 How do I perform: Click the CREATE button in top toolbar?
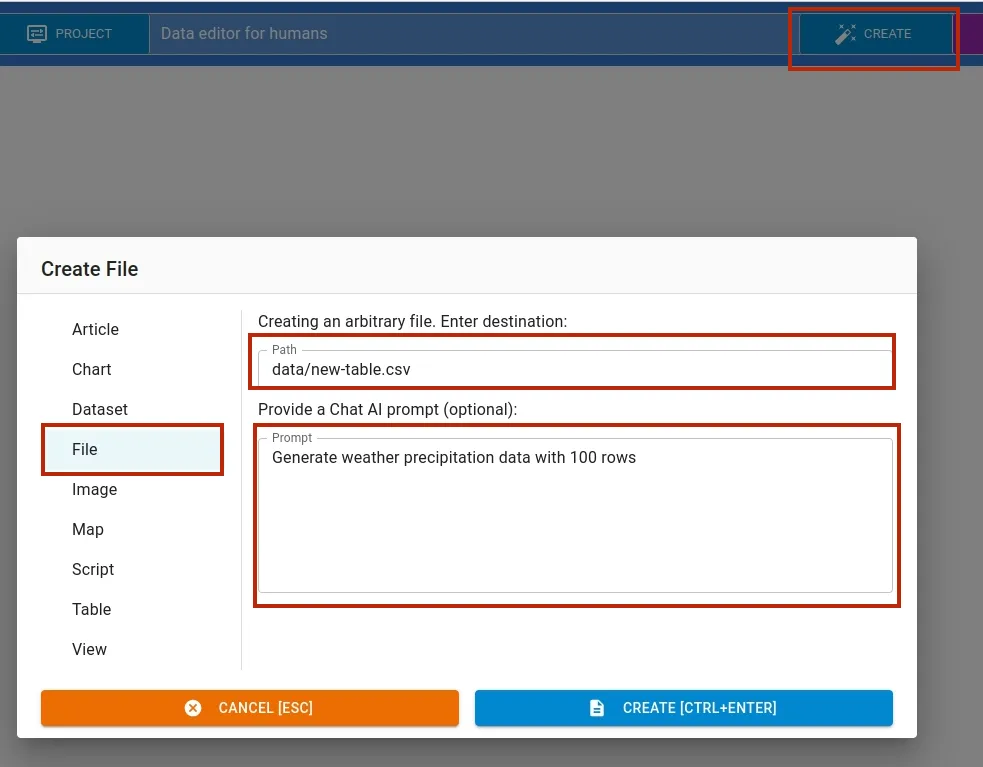tap(875, 34)
